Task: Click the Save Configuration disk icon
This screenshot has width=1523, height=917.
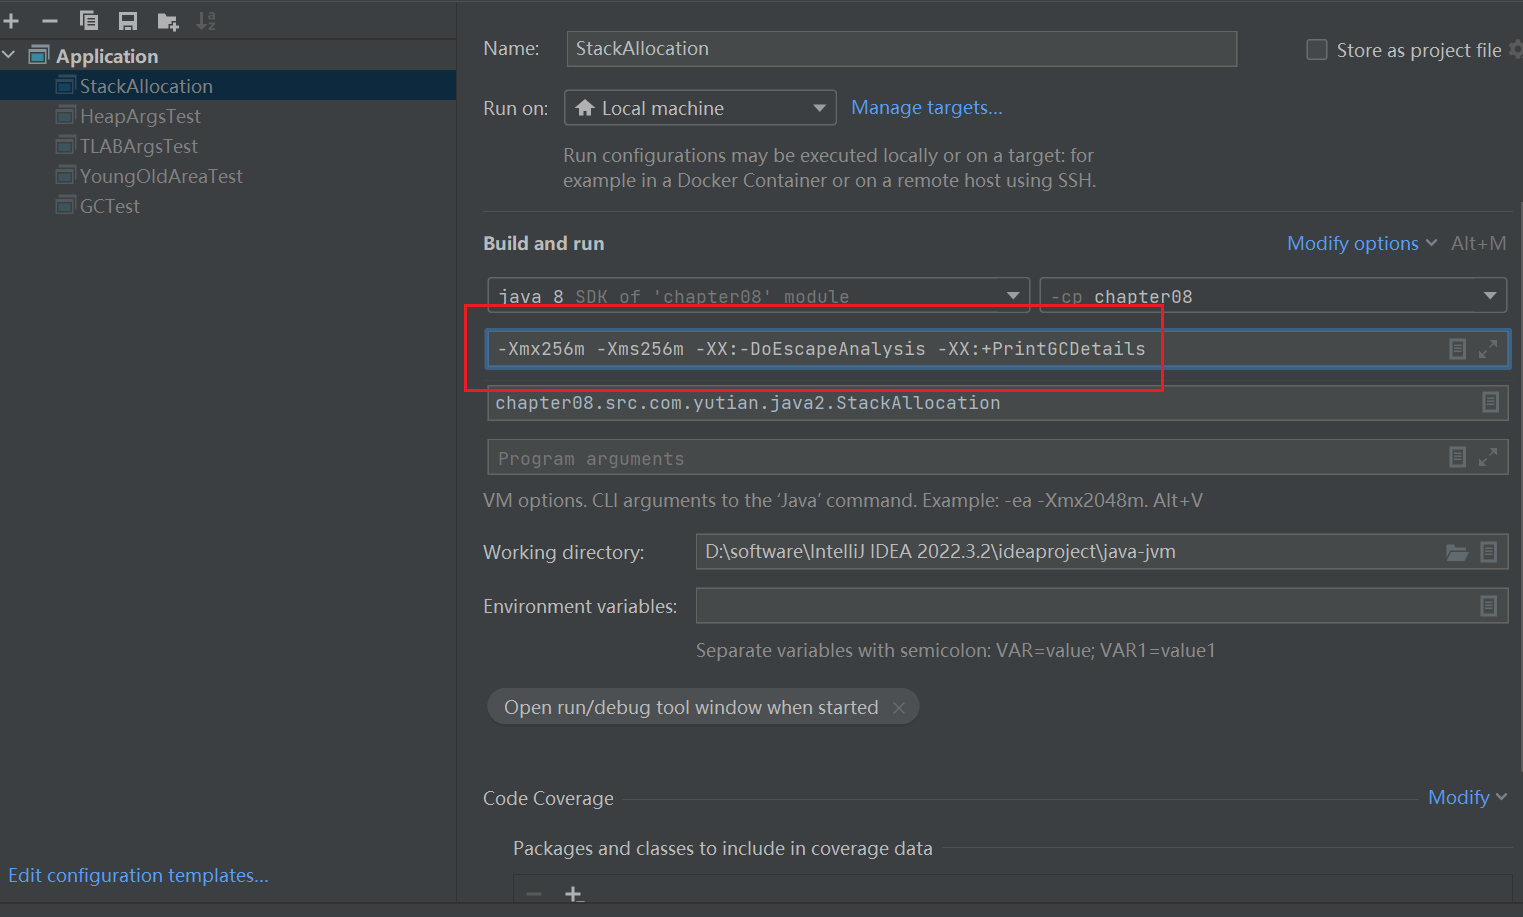Action: click(x=128, y=20)
